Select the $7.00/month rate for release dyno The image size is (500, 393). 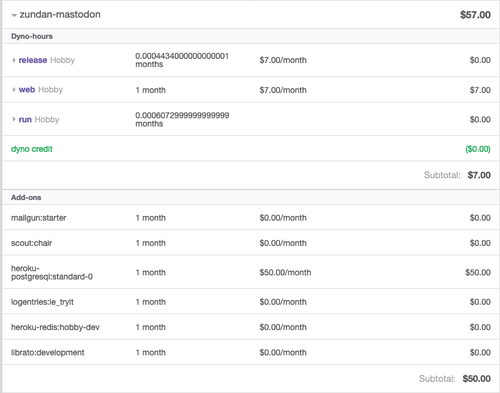point(283,60)
